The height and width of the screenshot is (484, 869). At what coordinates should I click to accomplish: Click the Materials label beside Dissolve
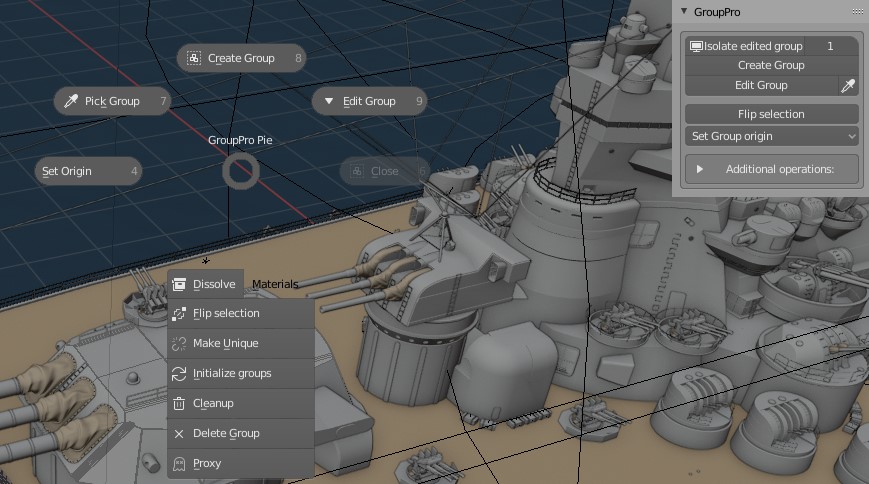275,284
